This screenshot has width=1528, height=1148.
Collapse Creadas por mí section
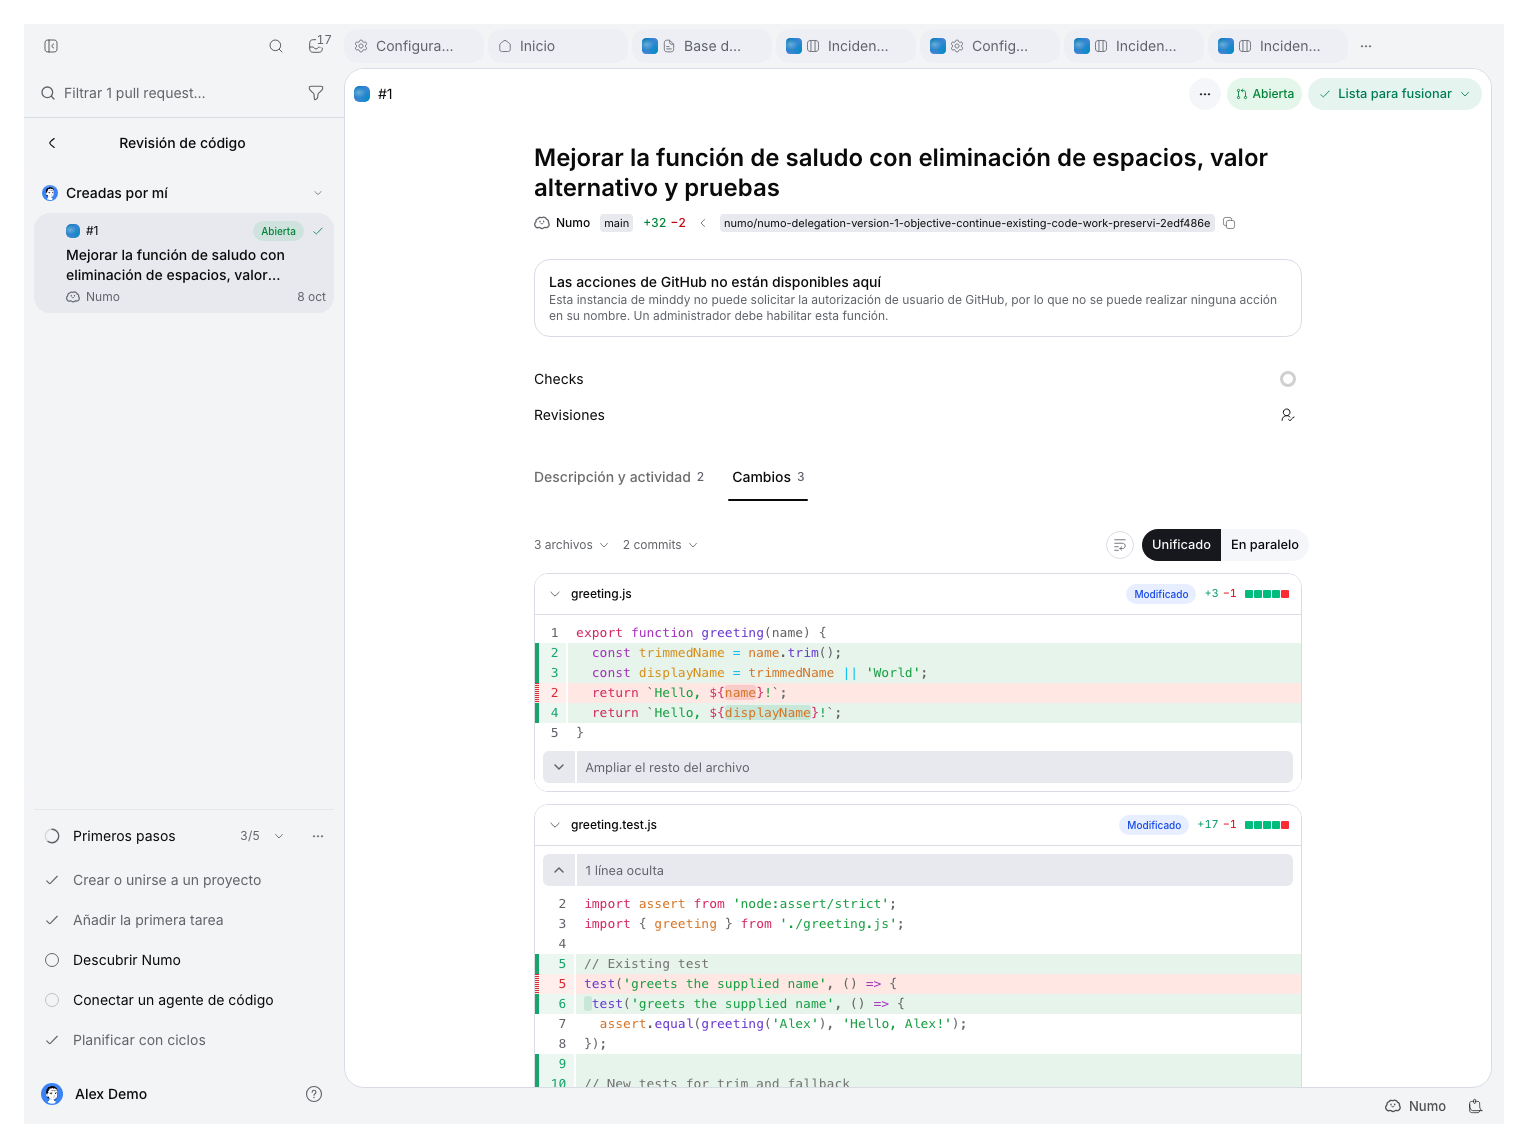[x=318, y=193]
